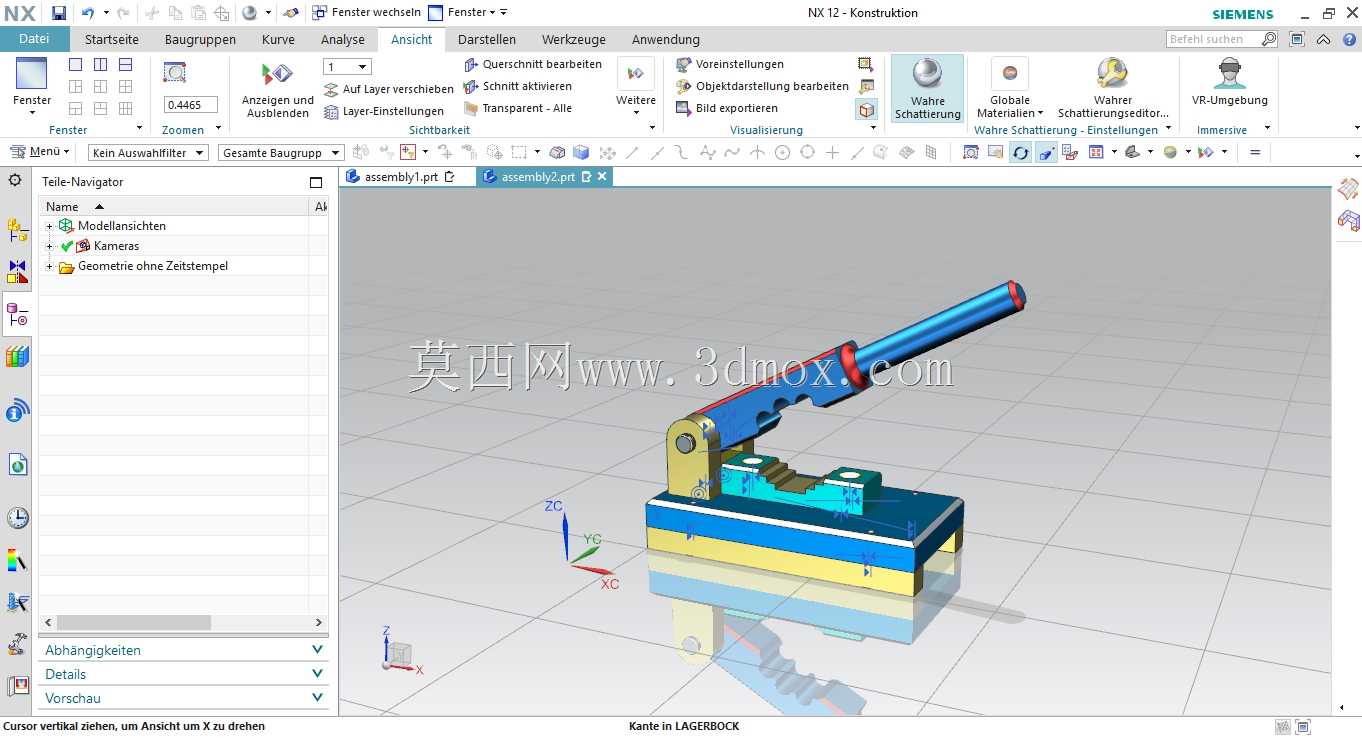The height and width of the screenshot is (738, 1362).
Task: Open the Zoom area icon in Zoomen group
Action: click(175, 73)
